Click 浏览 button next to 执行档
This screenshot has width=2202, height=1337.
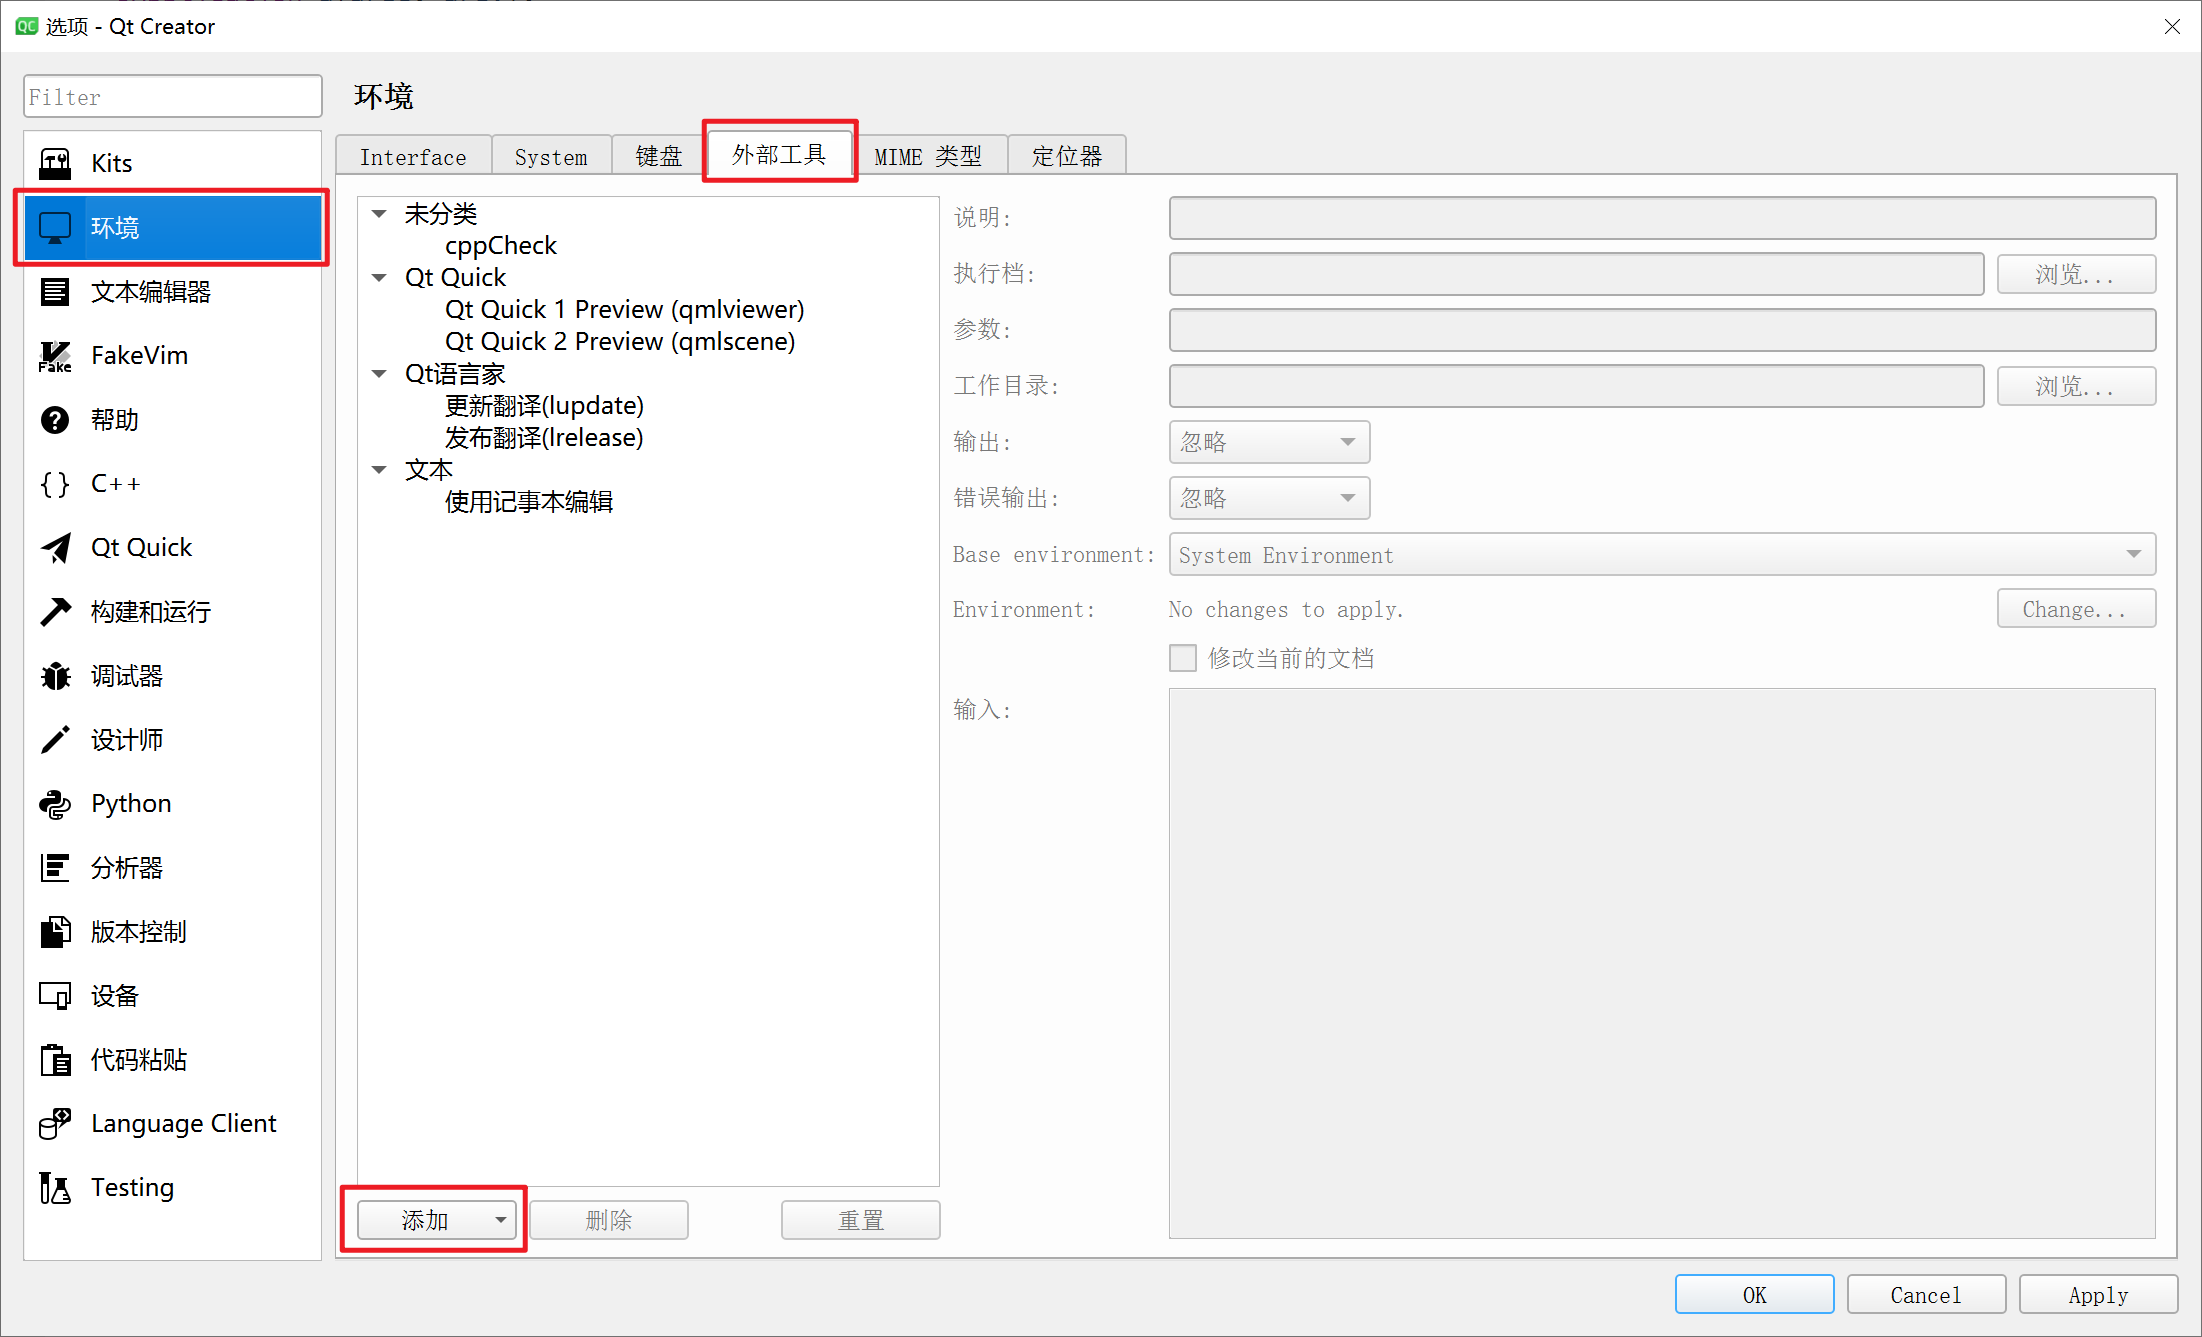click(2076, 274)
